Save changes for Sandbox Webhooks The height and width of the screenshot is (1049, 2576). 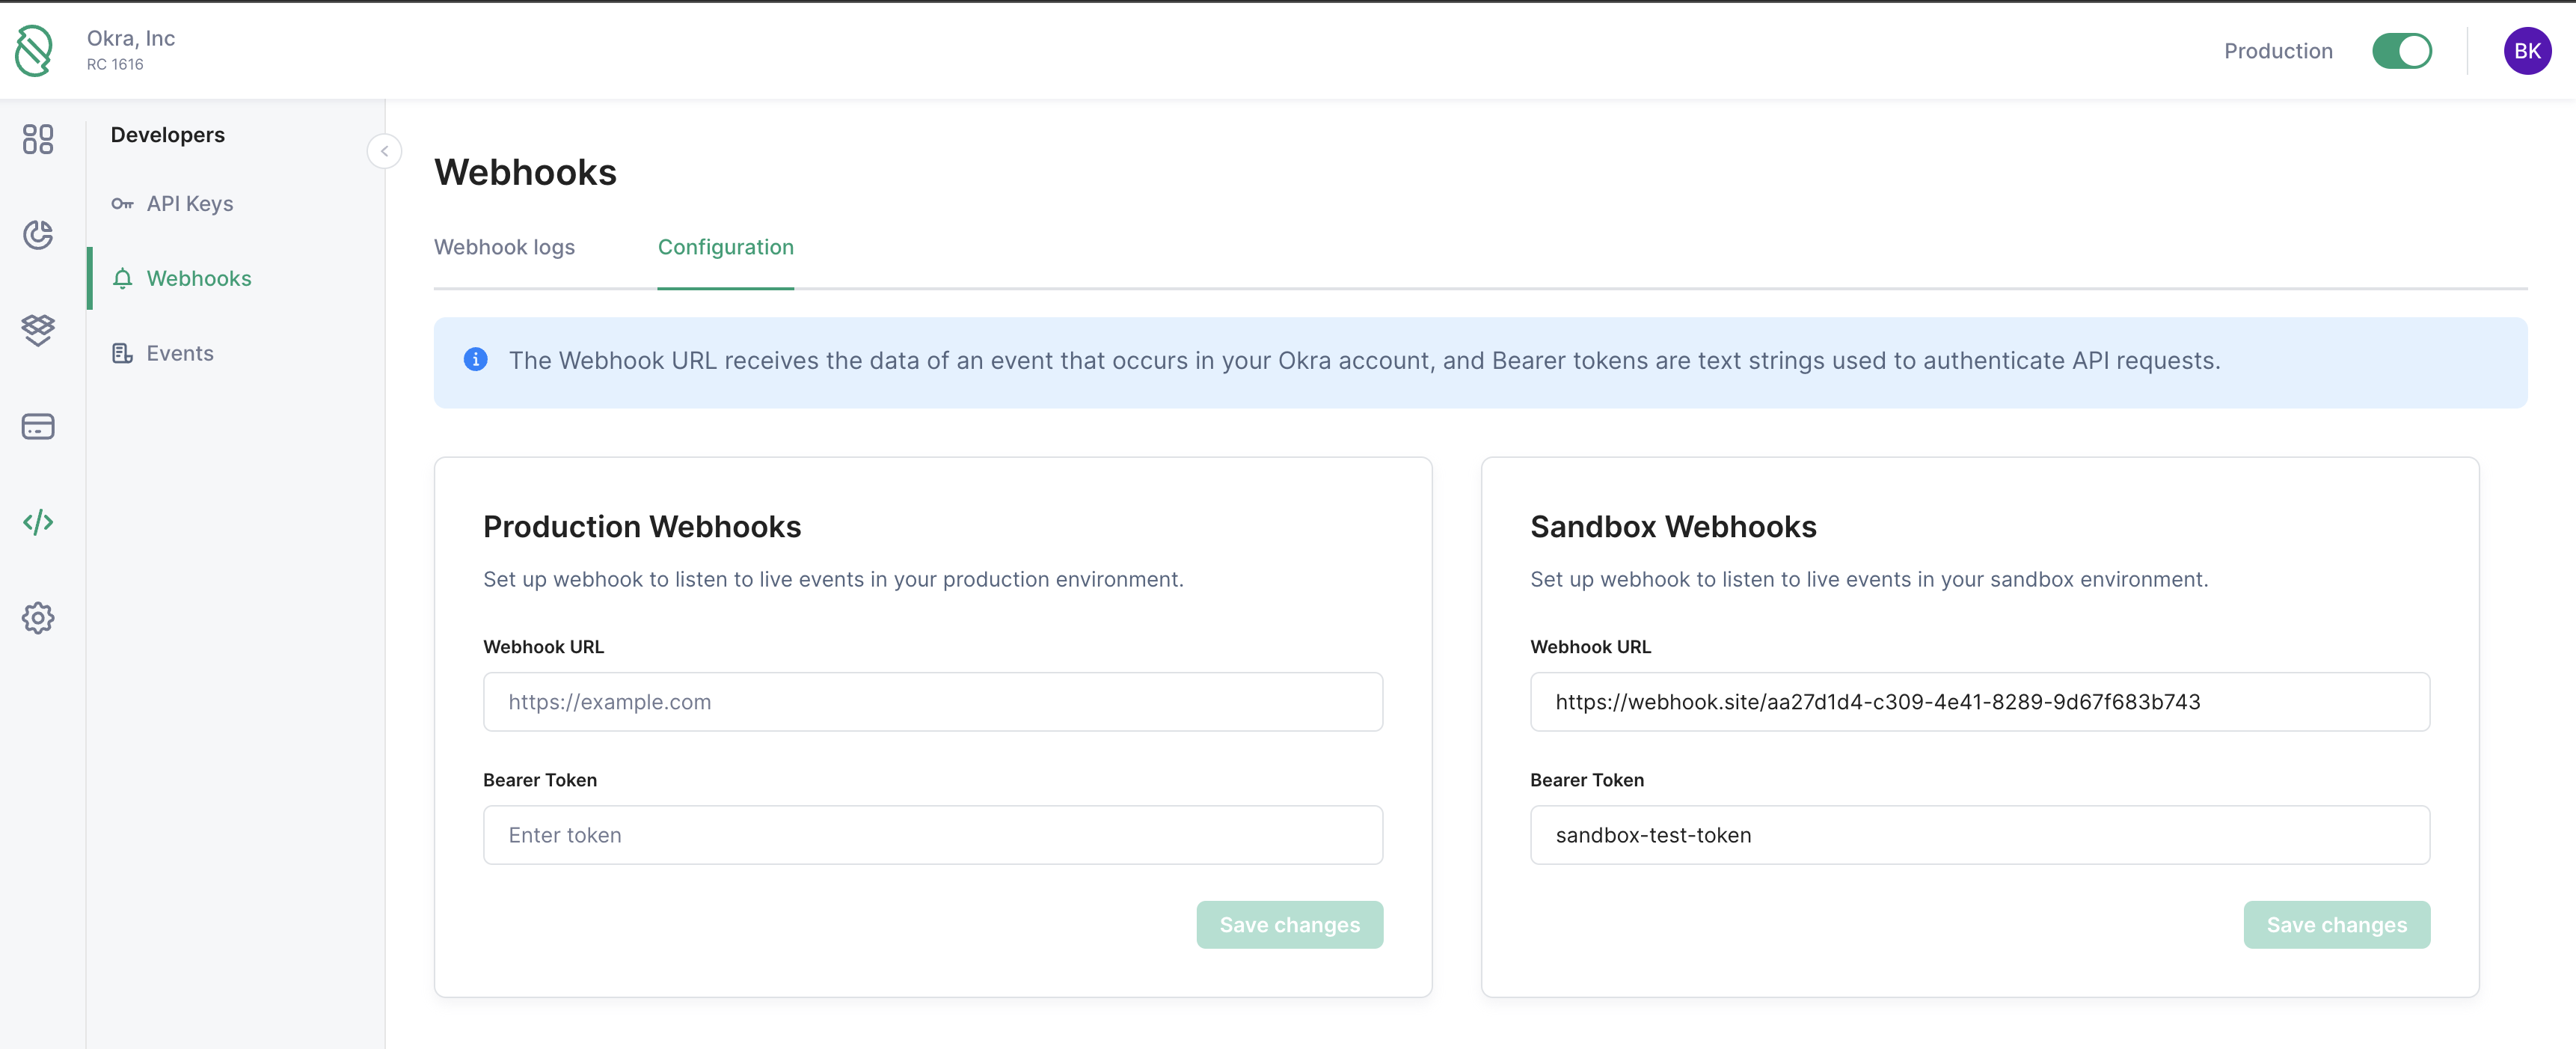(2336, 925)
